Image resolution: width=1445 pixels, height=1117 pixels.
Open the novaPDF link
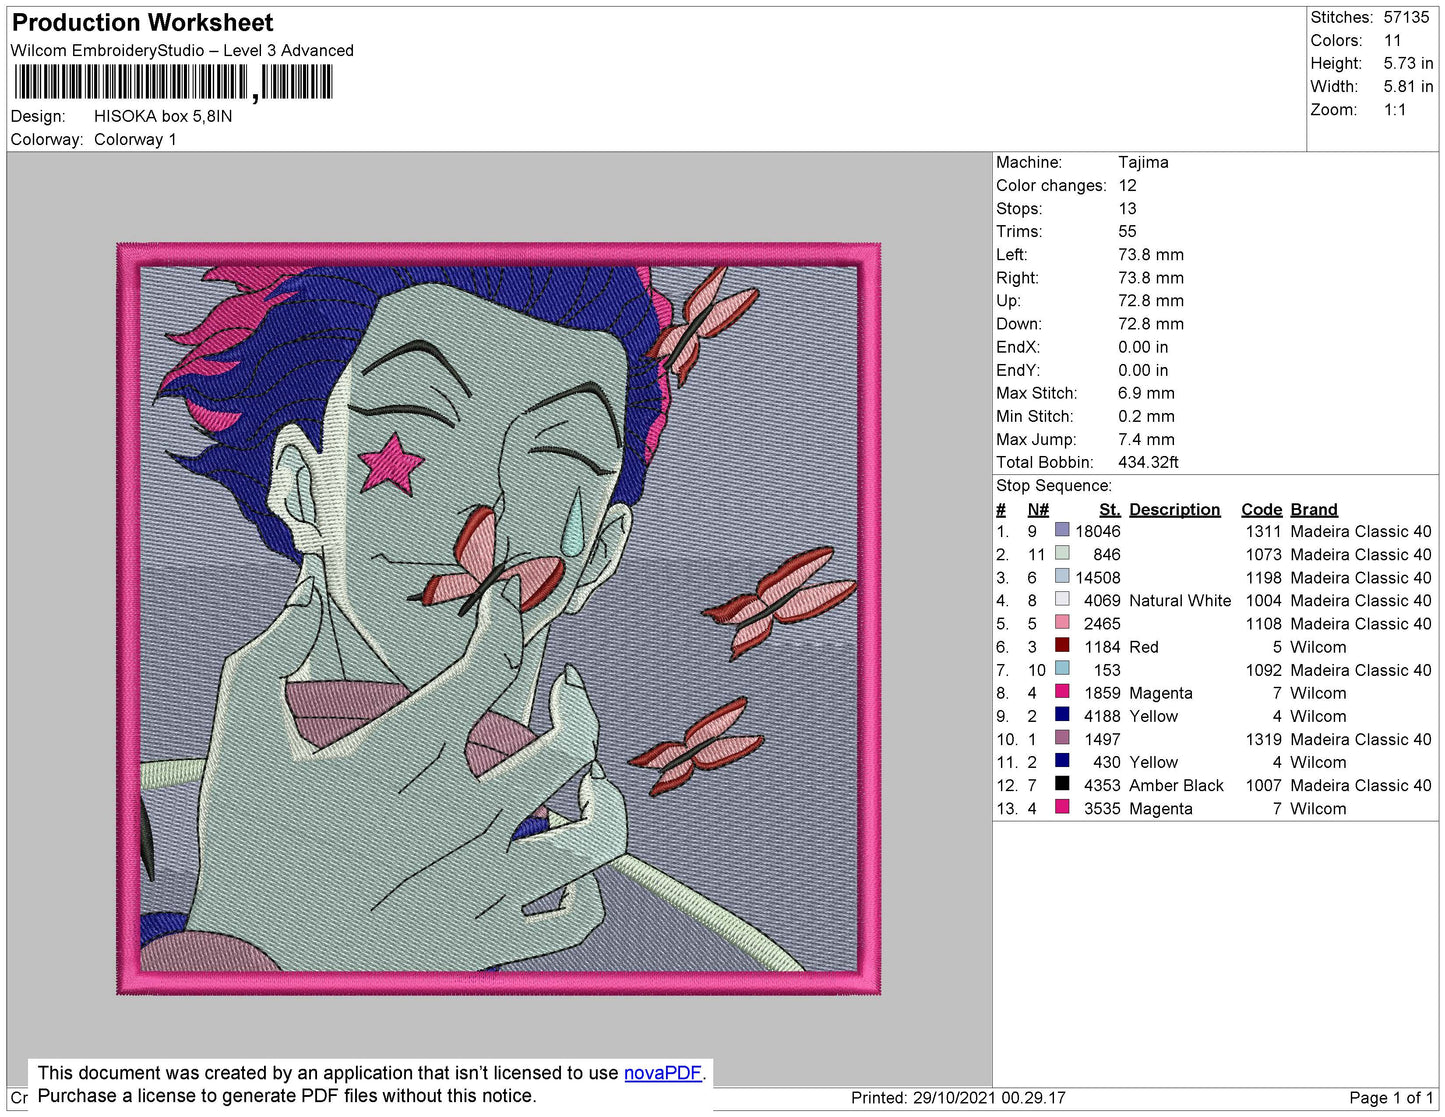663,1073
